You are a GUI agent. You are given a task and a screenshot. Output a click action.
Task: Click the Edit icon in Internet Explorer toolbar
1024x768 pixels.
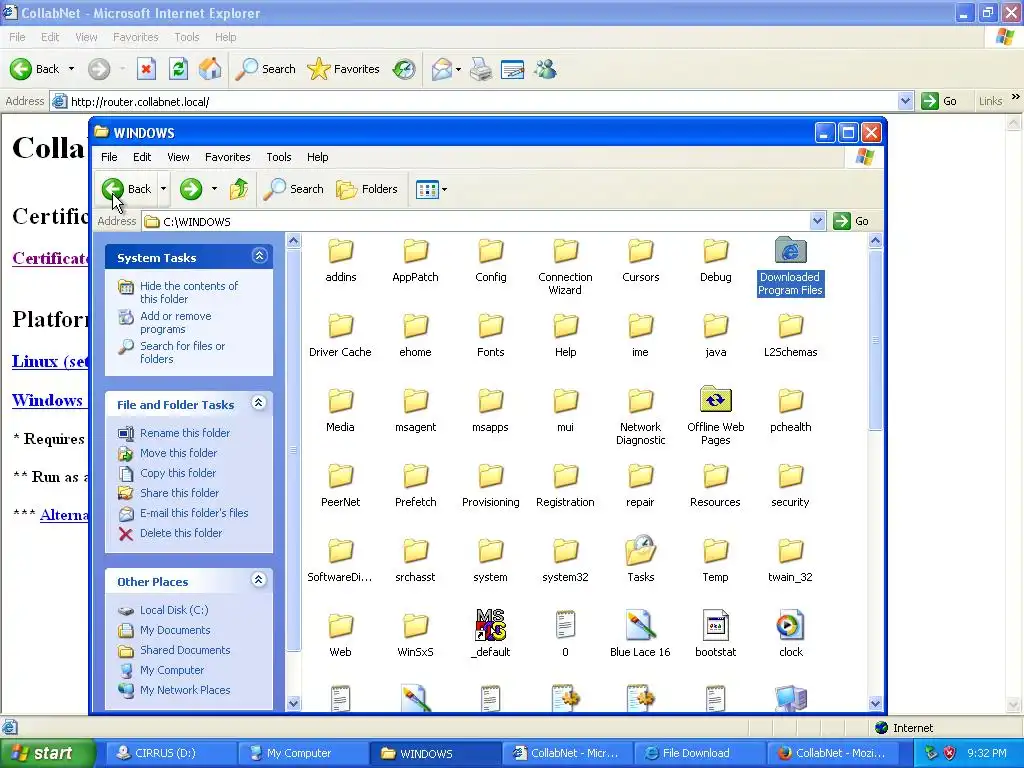[513, 69]
